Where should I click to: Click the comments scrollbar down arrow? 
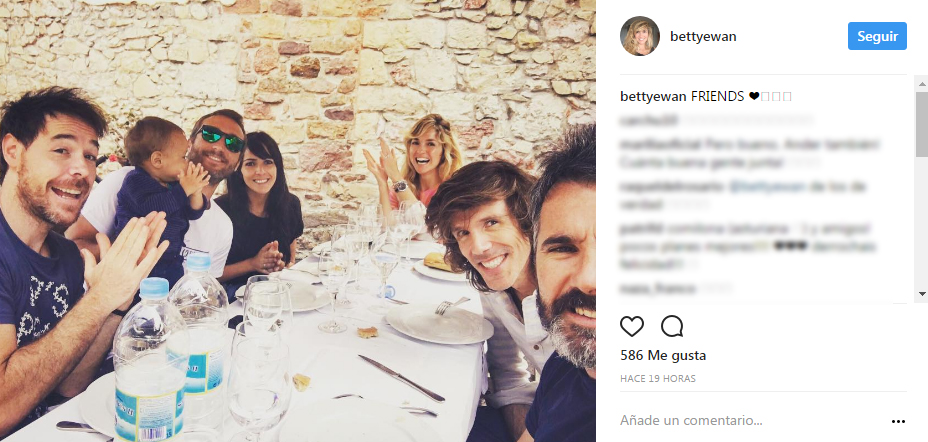[x=921, y=293]
